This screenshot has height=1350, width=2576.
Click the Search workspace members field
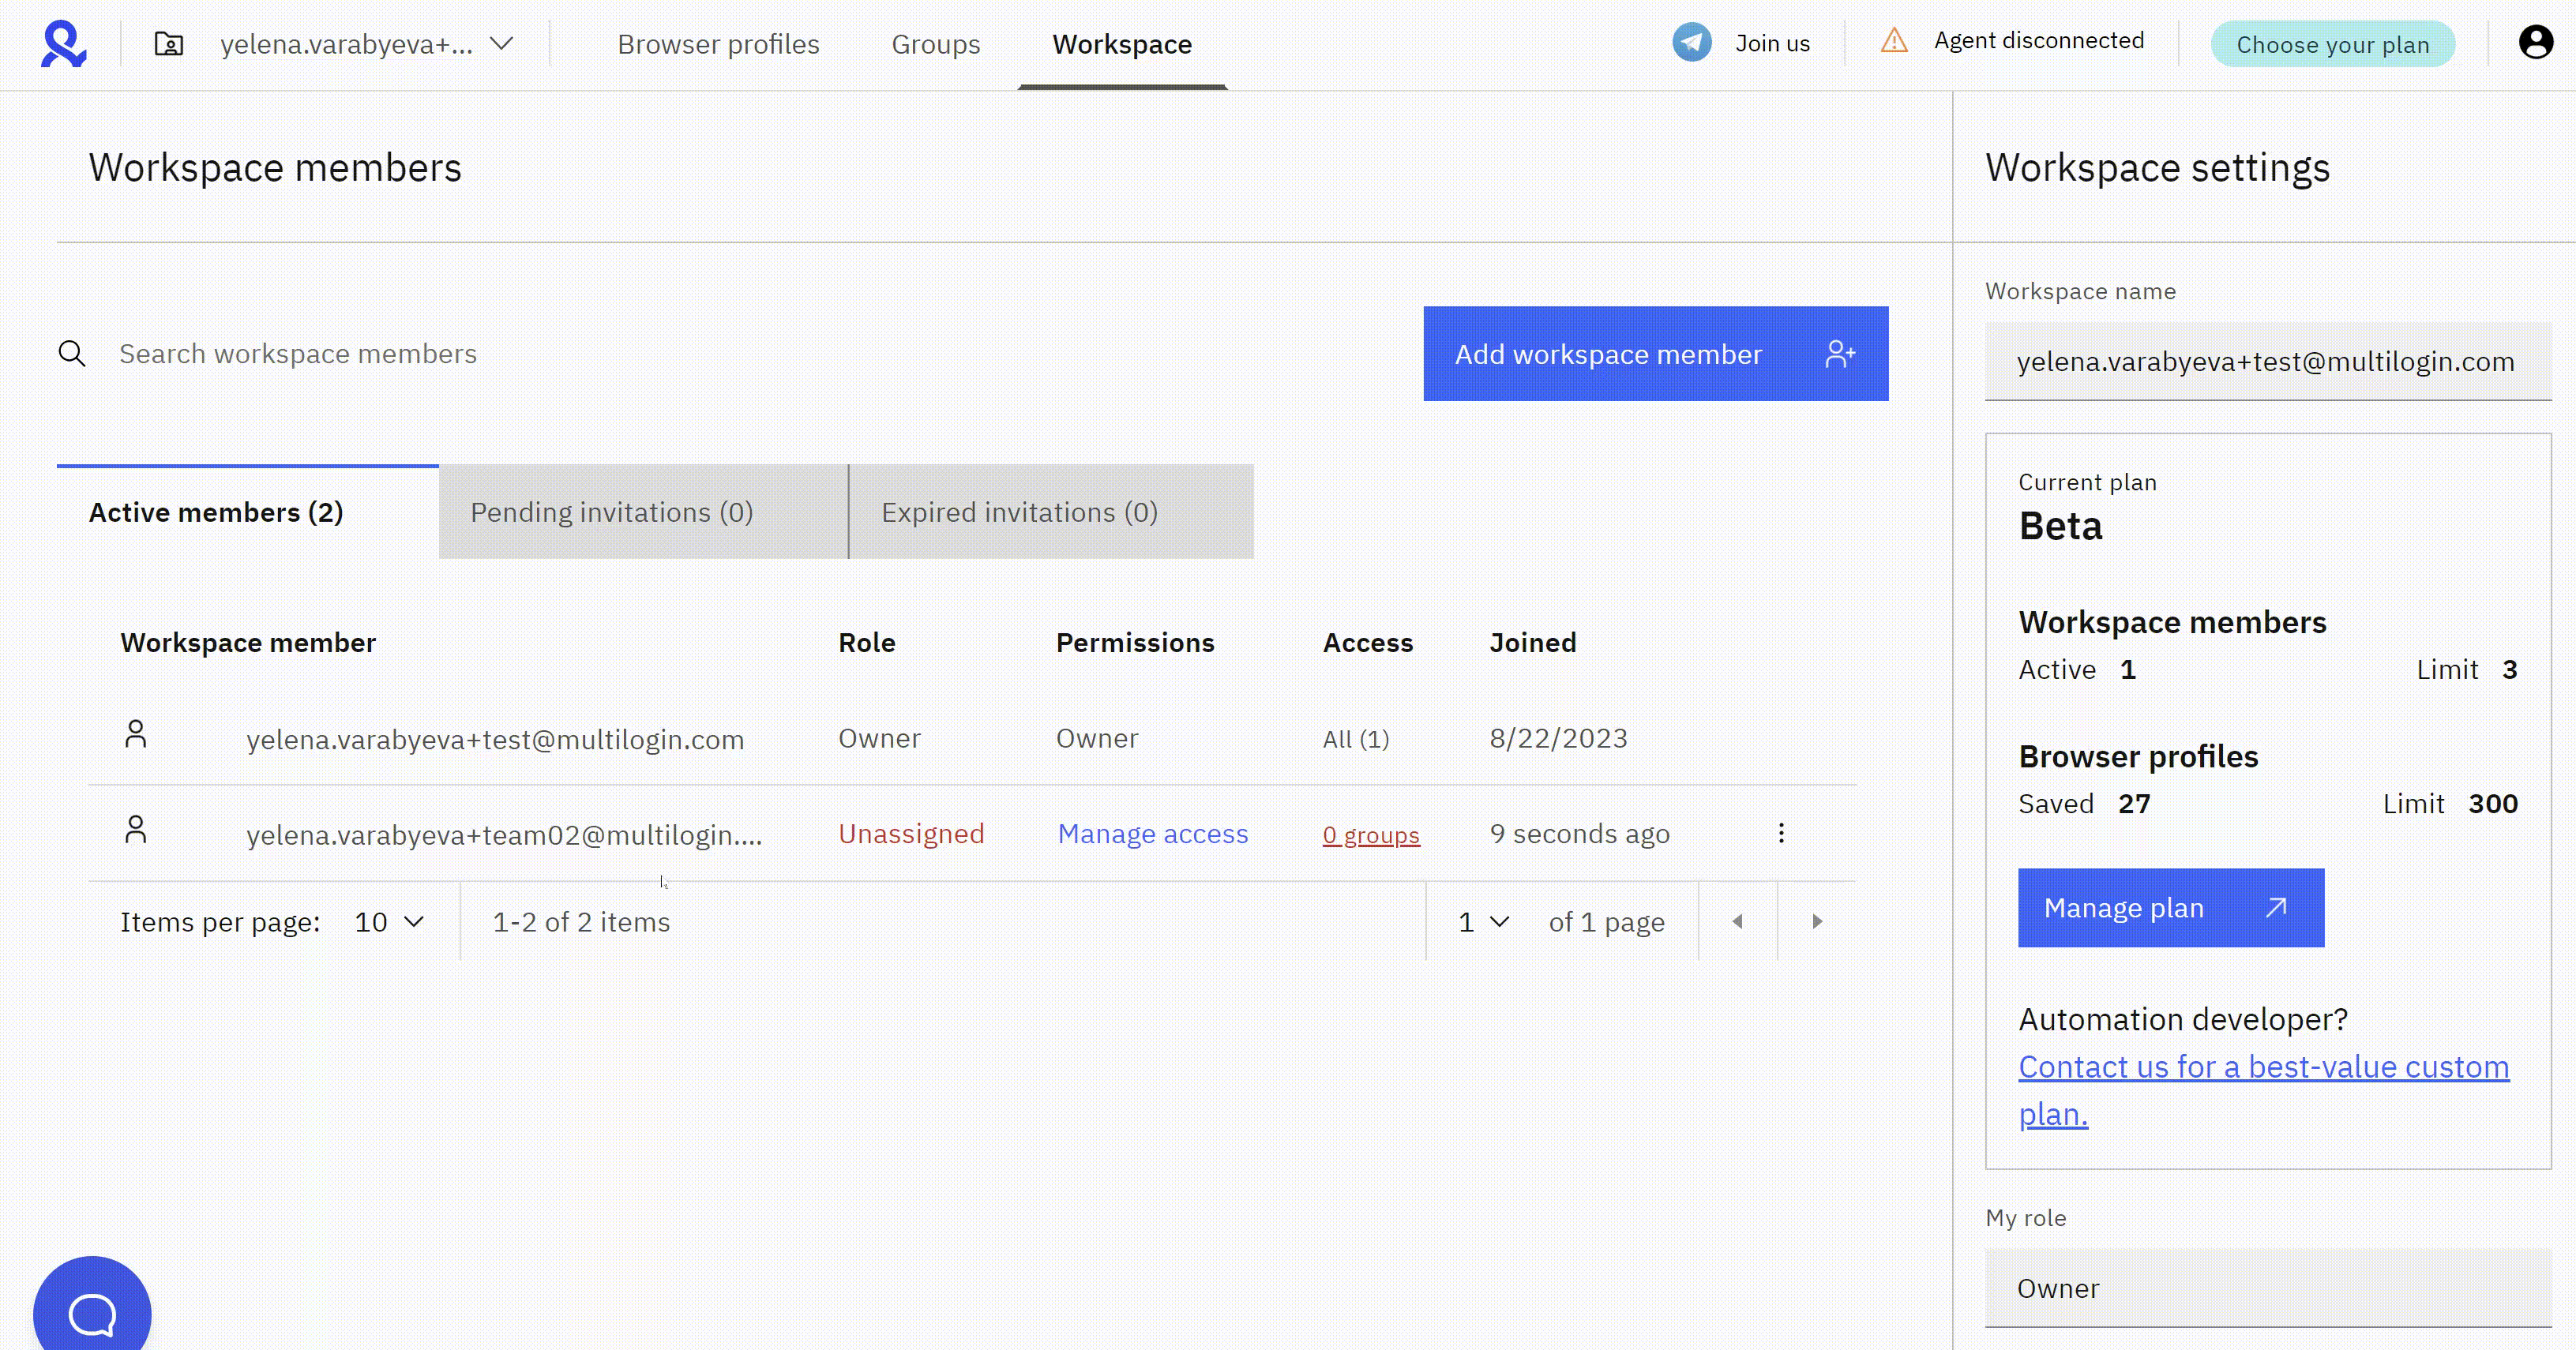tap(700, 354)
